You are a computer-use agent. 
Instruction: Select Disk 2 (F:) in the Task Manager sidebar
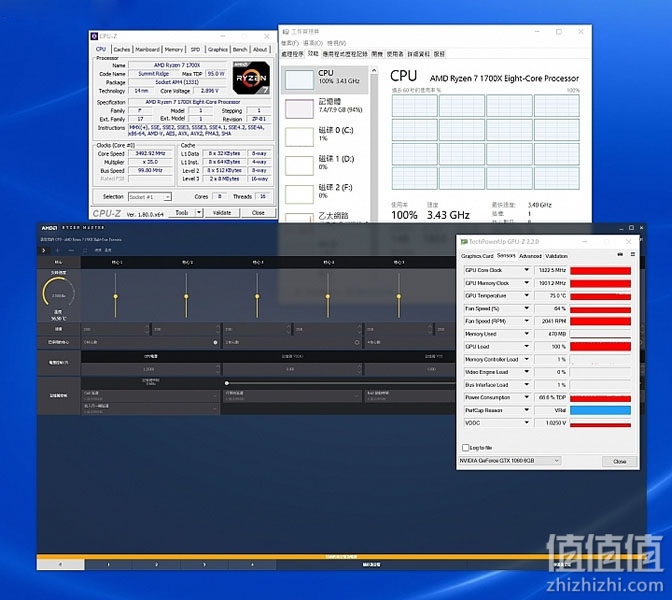325,192
